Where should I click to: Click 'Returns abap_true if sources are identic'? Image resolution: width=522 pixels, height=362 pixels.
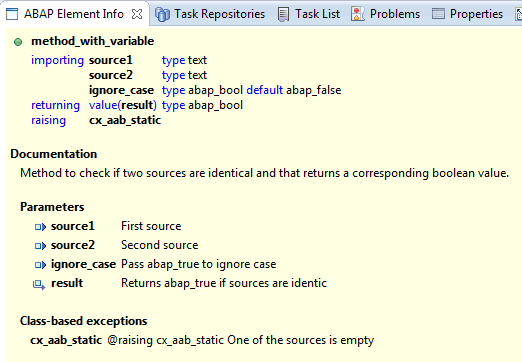[224, 283]
